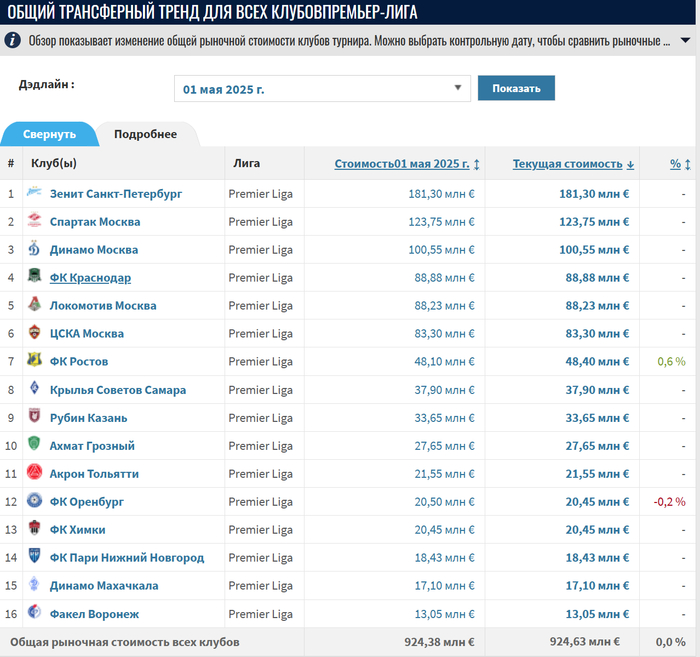Click the Показать button

pos(516,88)
